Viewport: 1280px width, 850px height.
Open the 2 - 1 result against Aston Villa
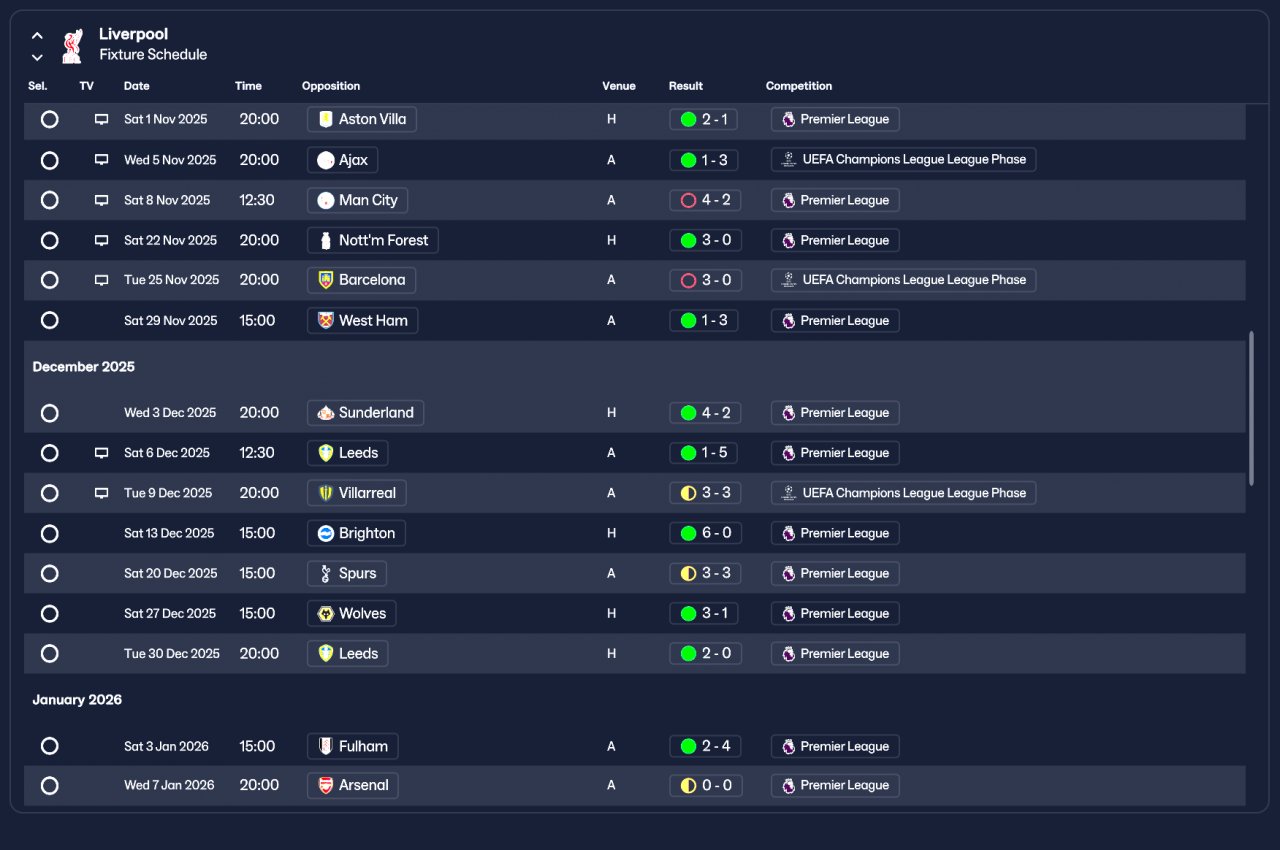pos(705,119)
